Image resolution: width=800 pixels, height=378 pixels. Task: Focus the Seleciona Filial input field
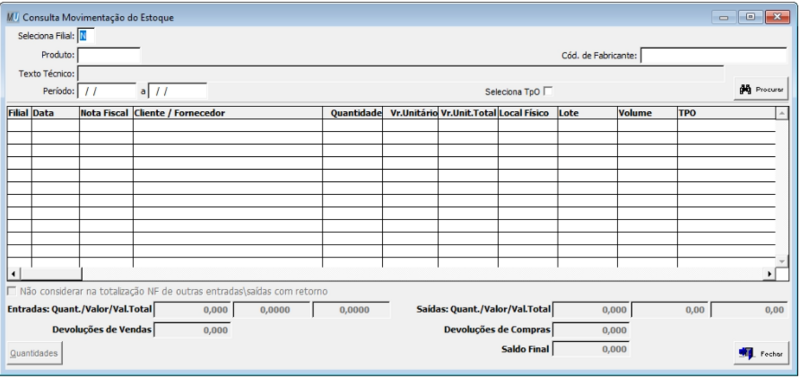click(86, 36)
